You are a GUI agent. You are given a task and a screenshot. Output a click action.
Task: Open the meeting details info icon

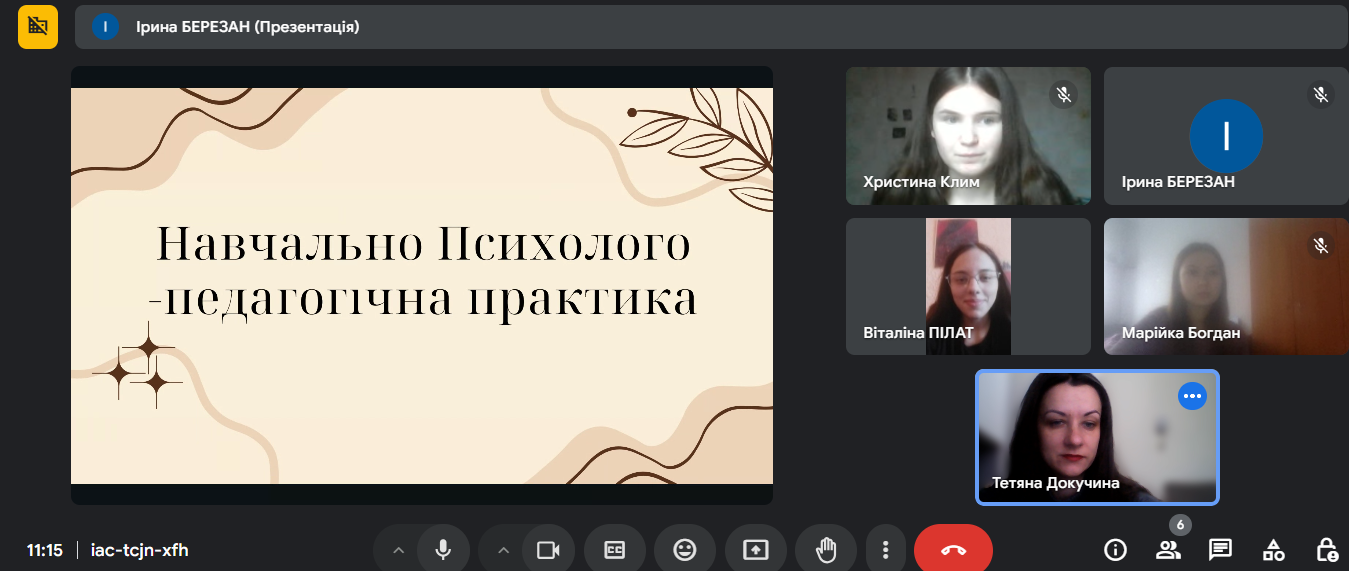[1115, 549]
